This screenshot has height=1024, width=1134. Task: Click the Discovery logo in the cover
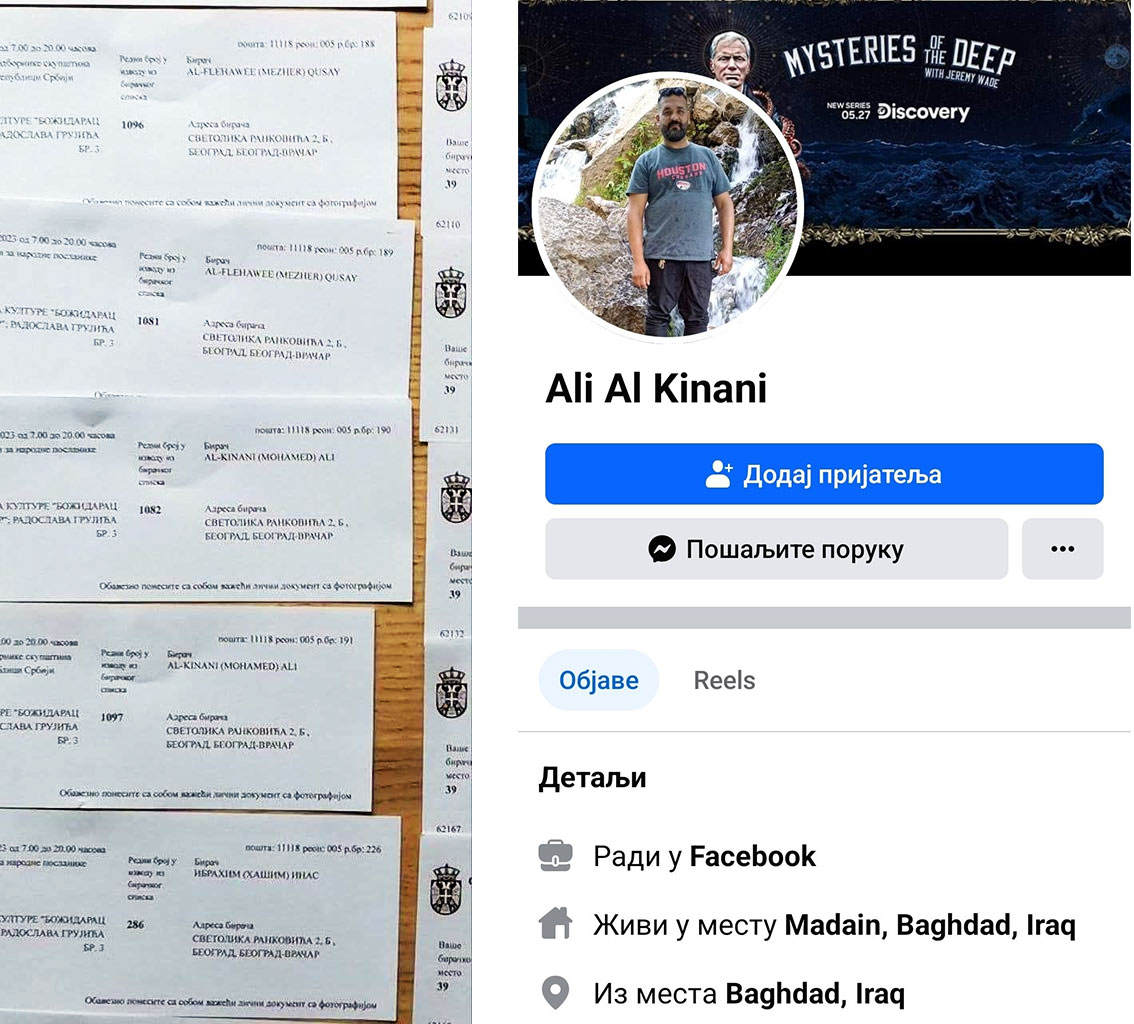point(923,111)
